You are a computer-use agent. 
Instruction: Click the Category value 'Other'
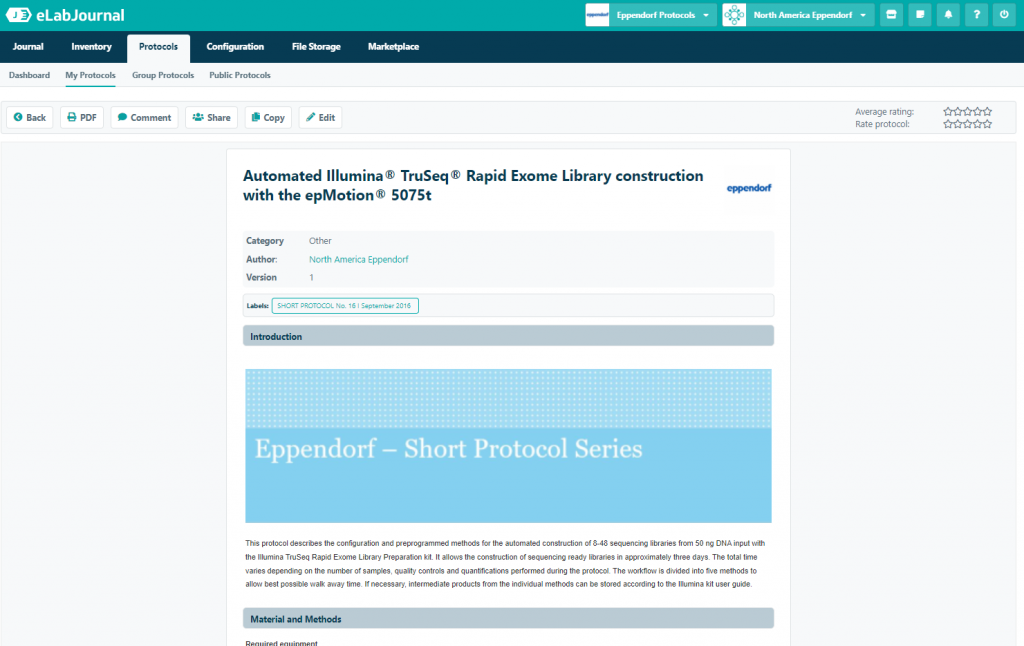(x=320, y=241)
